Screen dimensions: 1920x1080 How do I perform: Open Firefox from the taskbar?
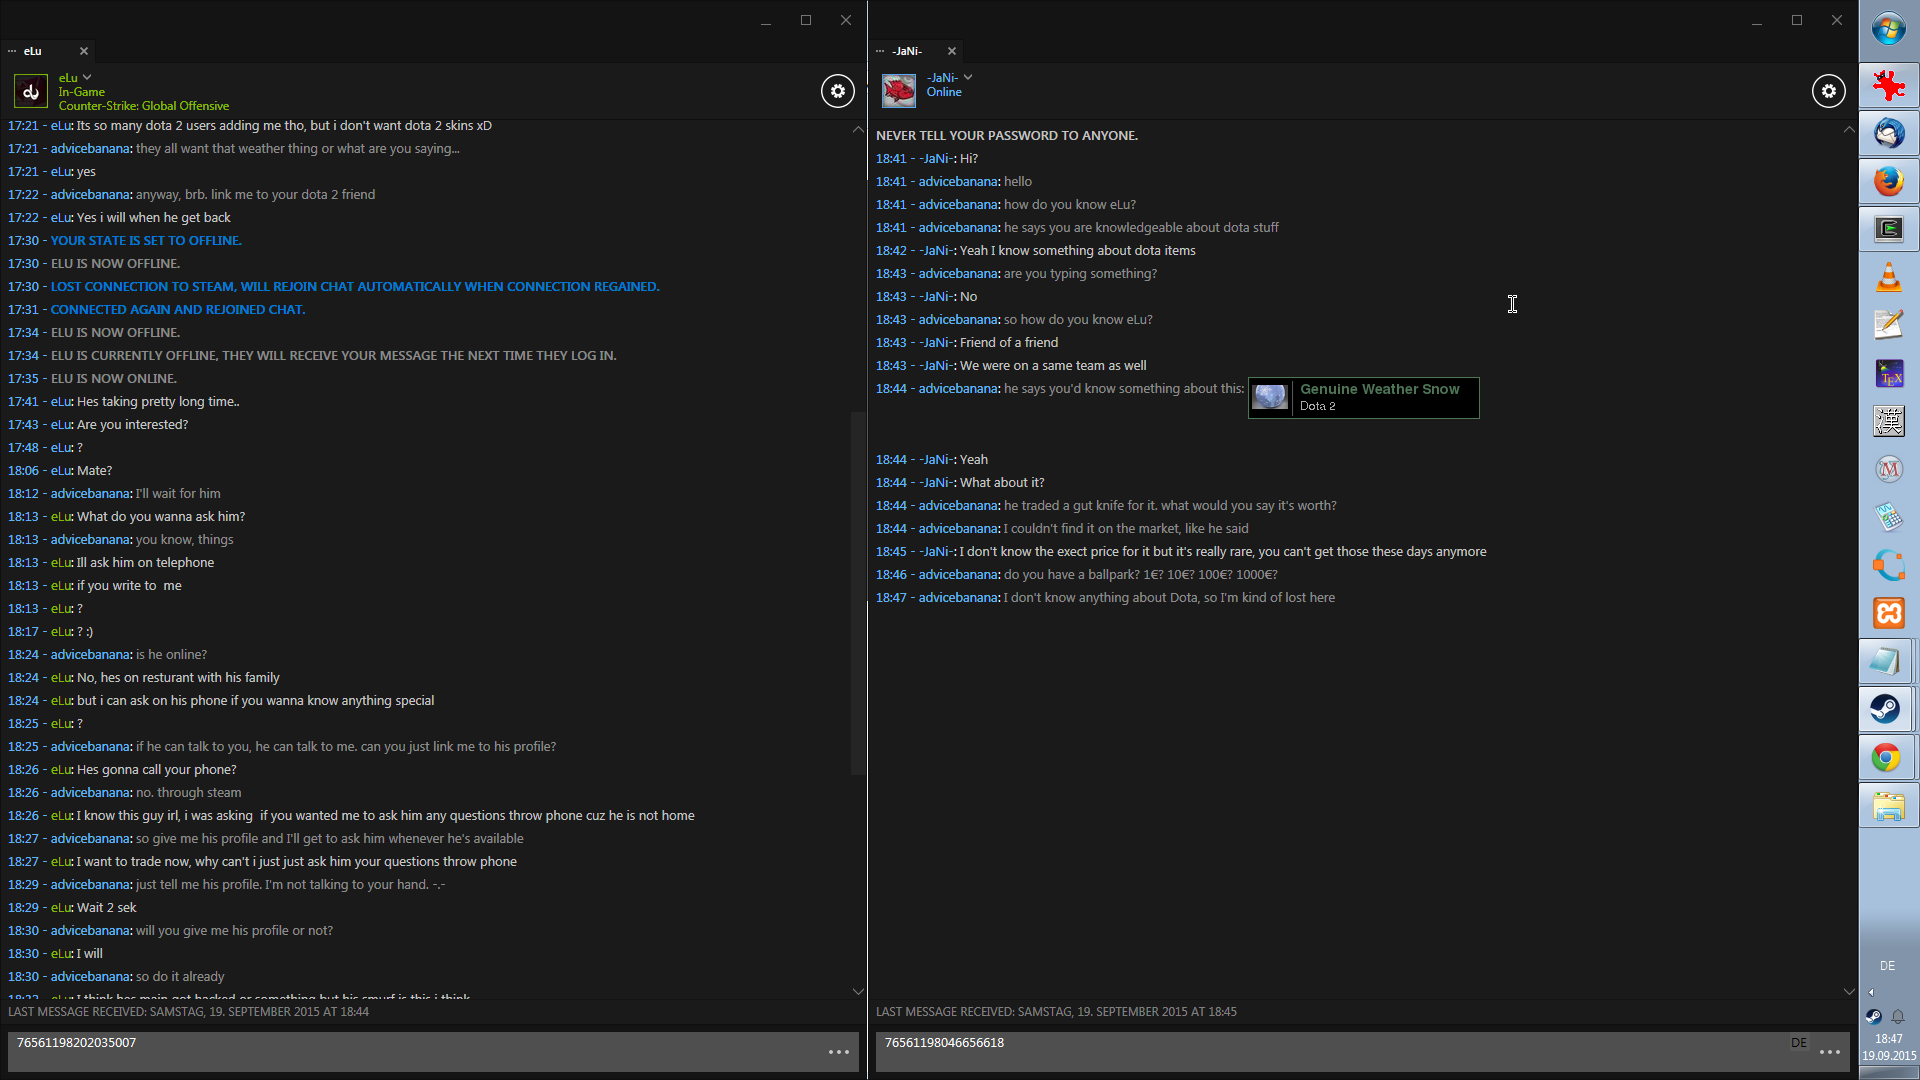tap(1888, 181)
